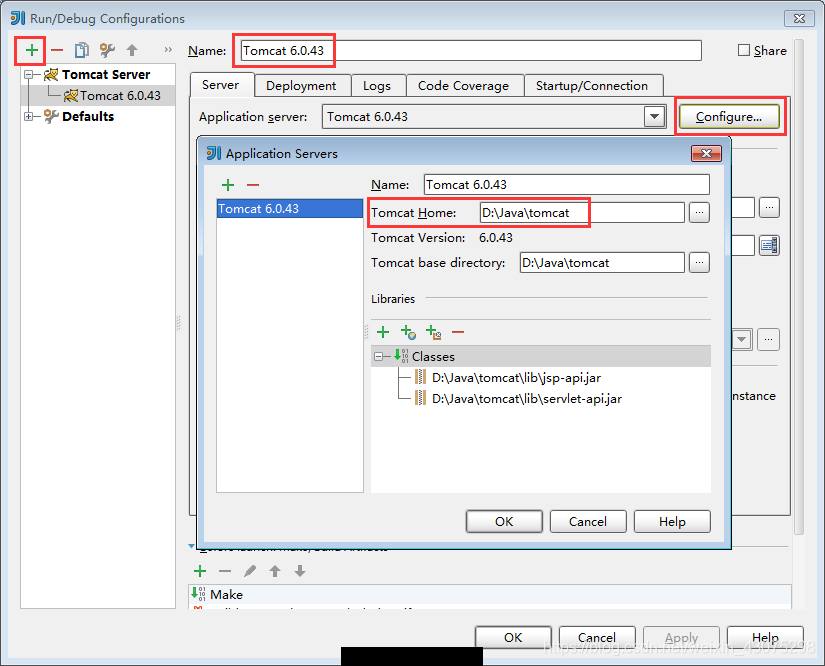The image size is (825, 666).
Task: Move before-launch task up
Action: click(x=275, y=571)
